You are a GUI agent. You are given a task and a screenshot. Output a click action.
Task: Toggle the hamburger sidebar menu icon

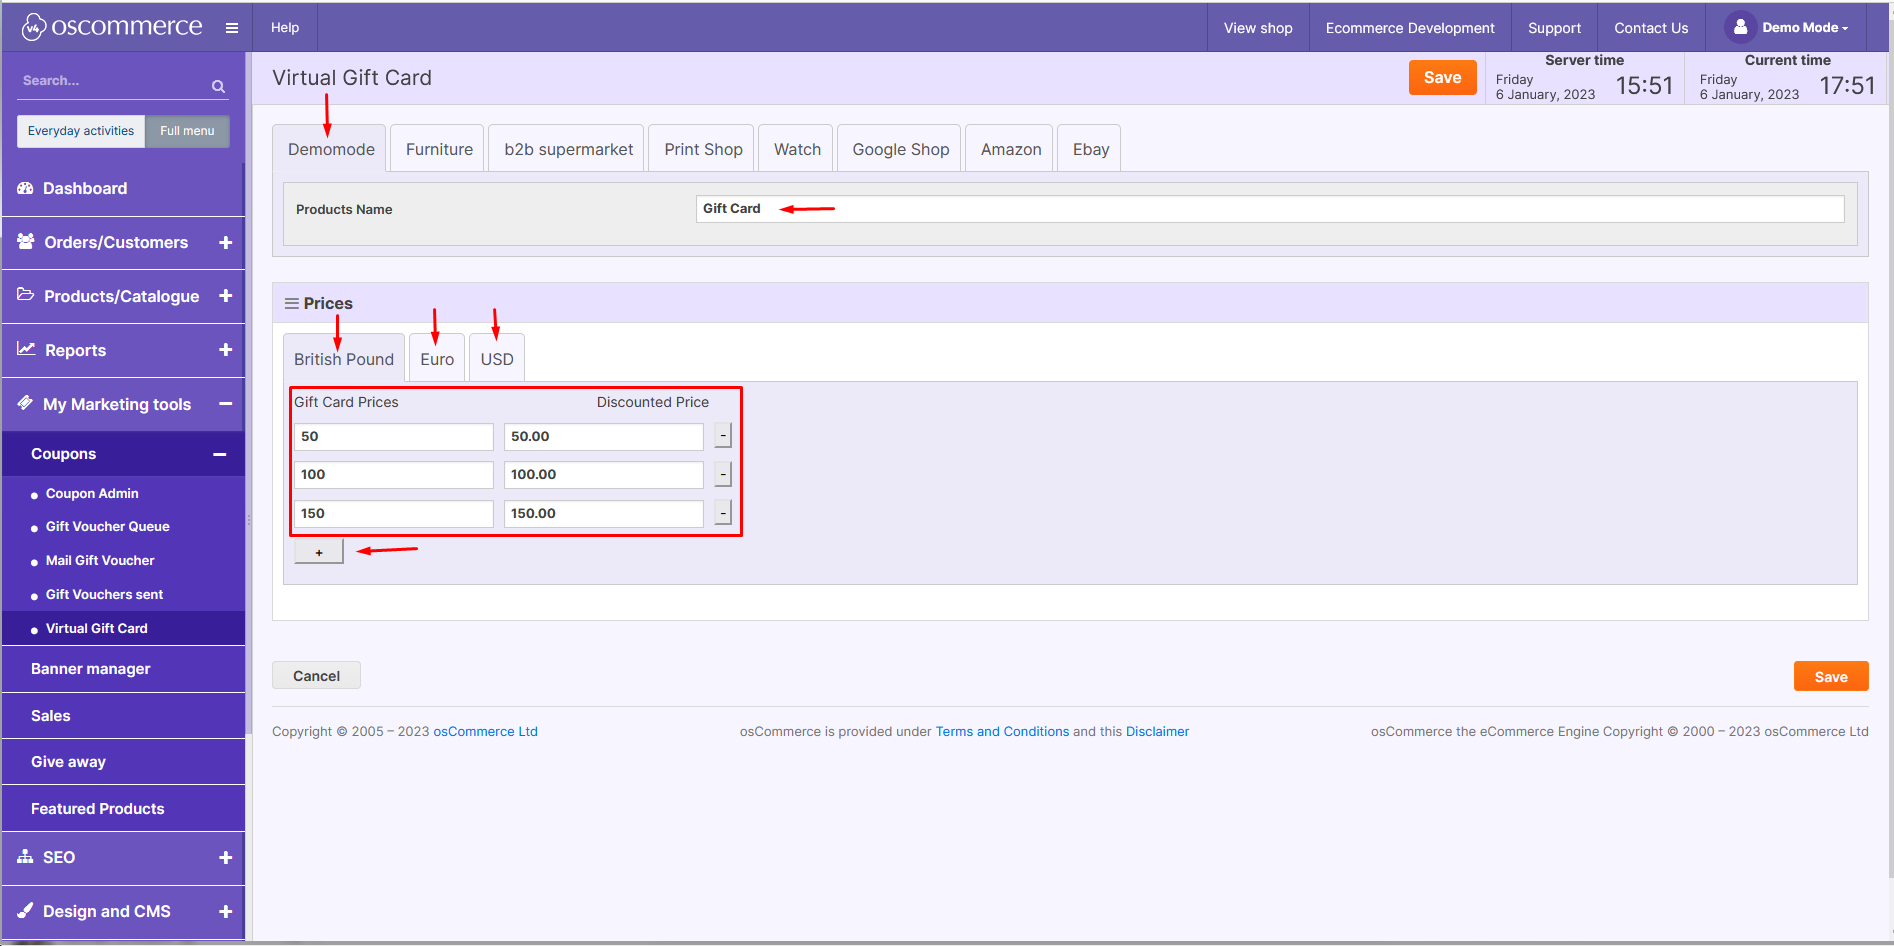(232, 28)
